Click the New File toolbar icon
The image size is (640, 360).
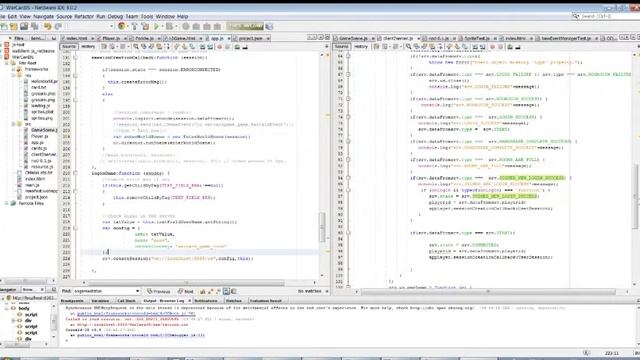pos(4,27)
